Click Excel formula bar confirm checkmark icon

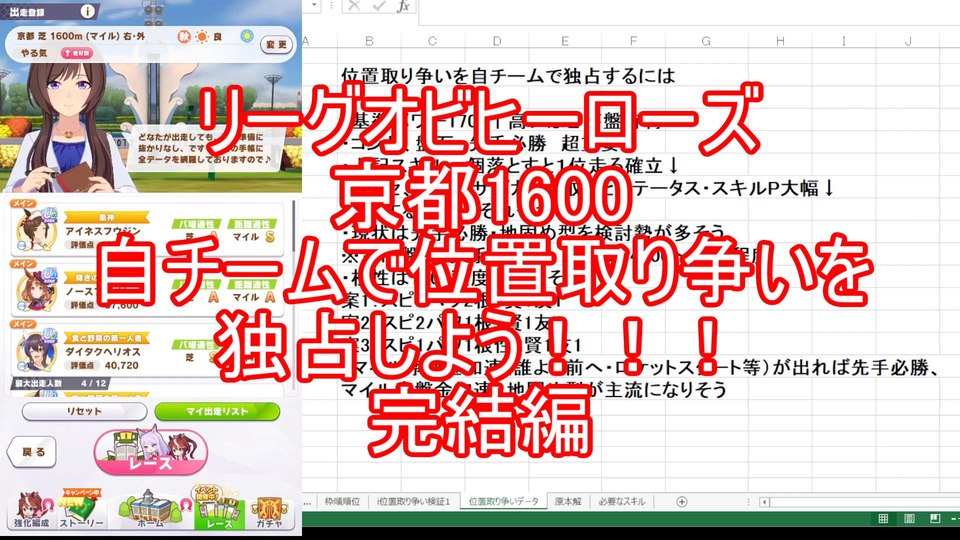[x=378, y=6]
